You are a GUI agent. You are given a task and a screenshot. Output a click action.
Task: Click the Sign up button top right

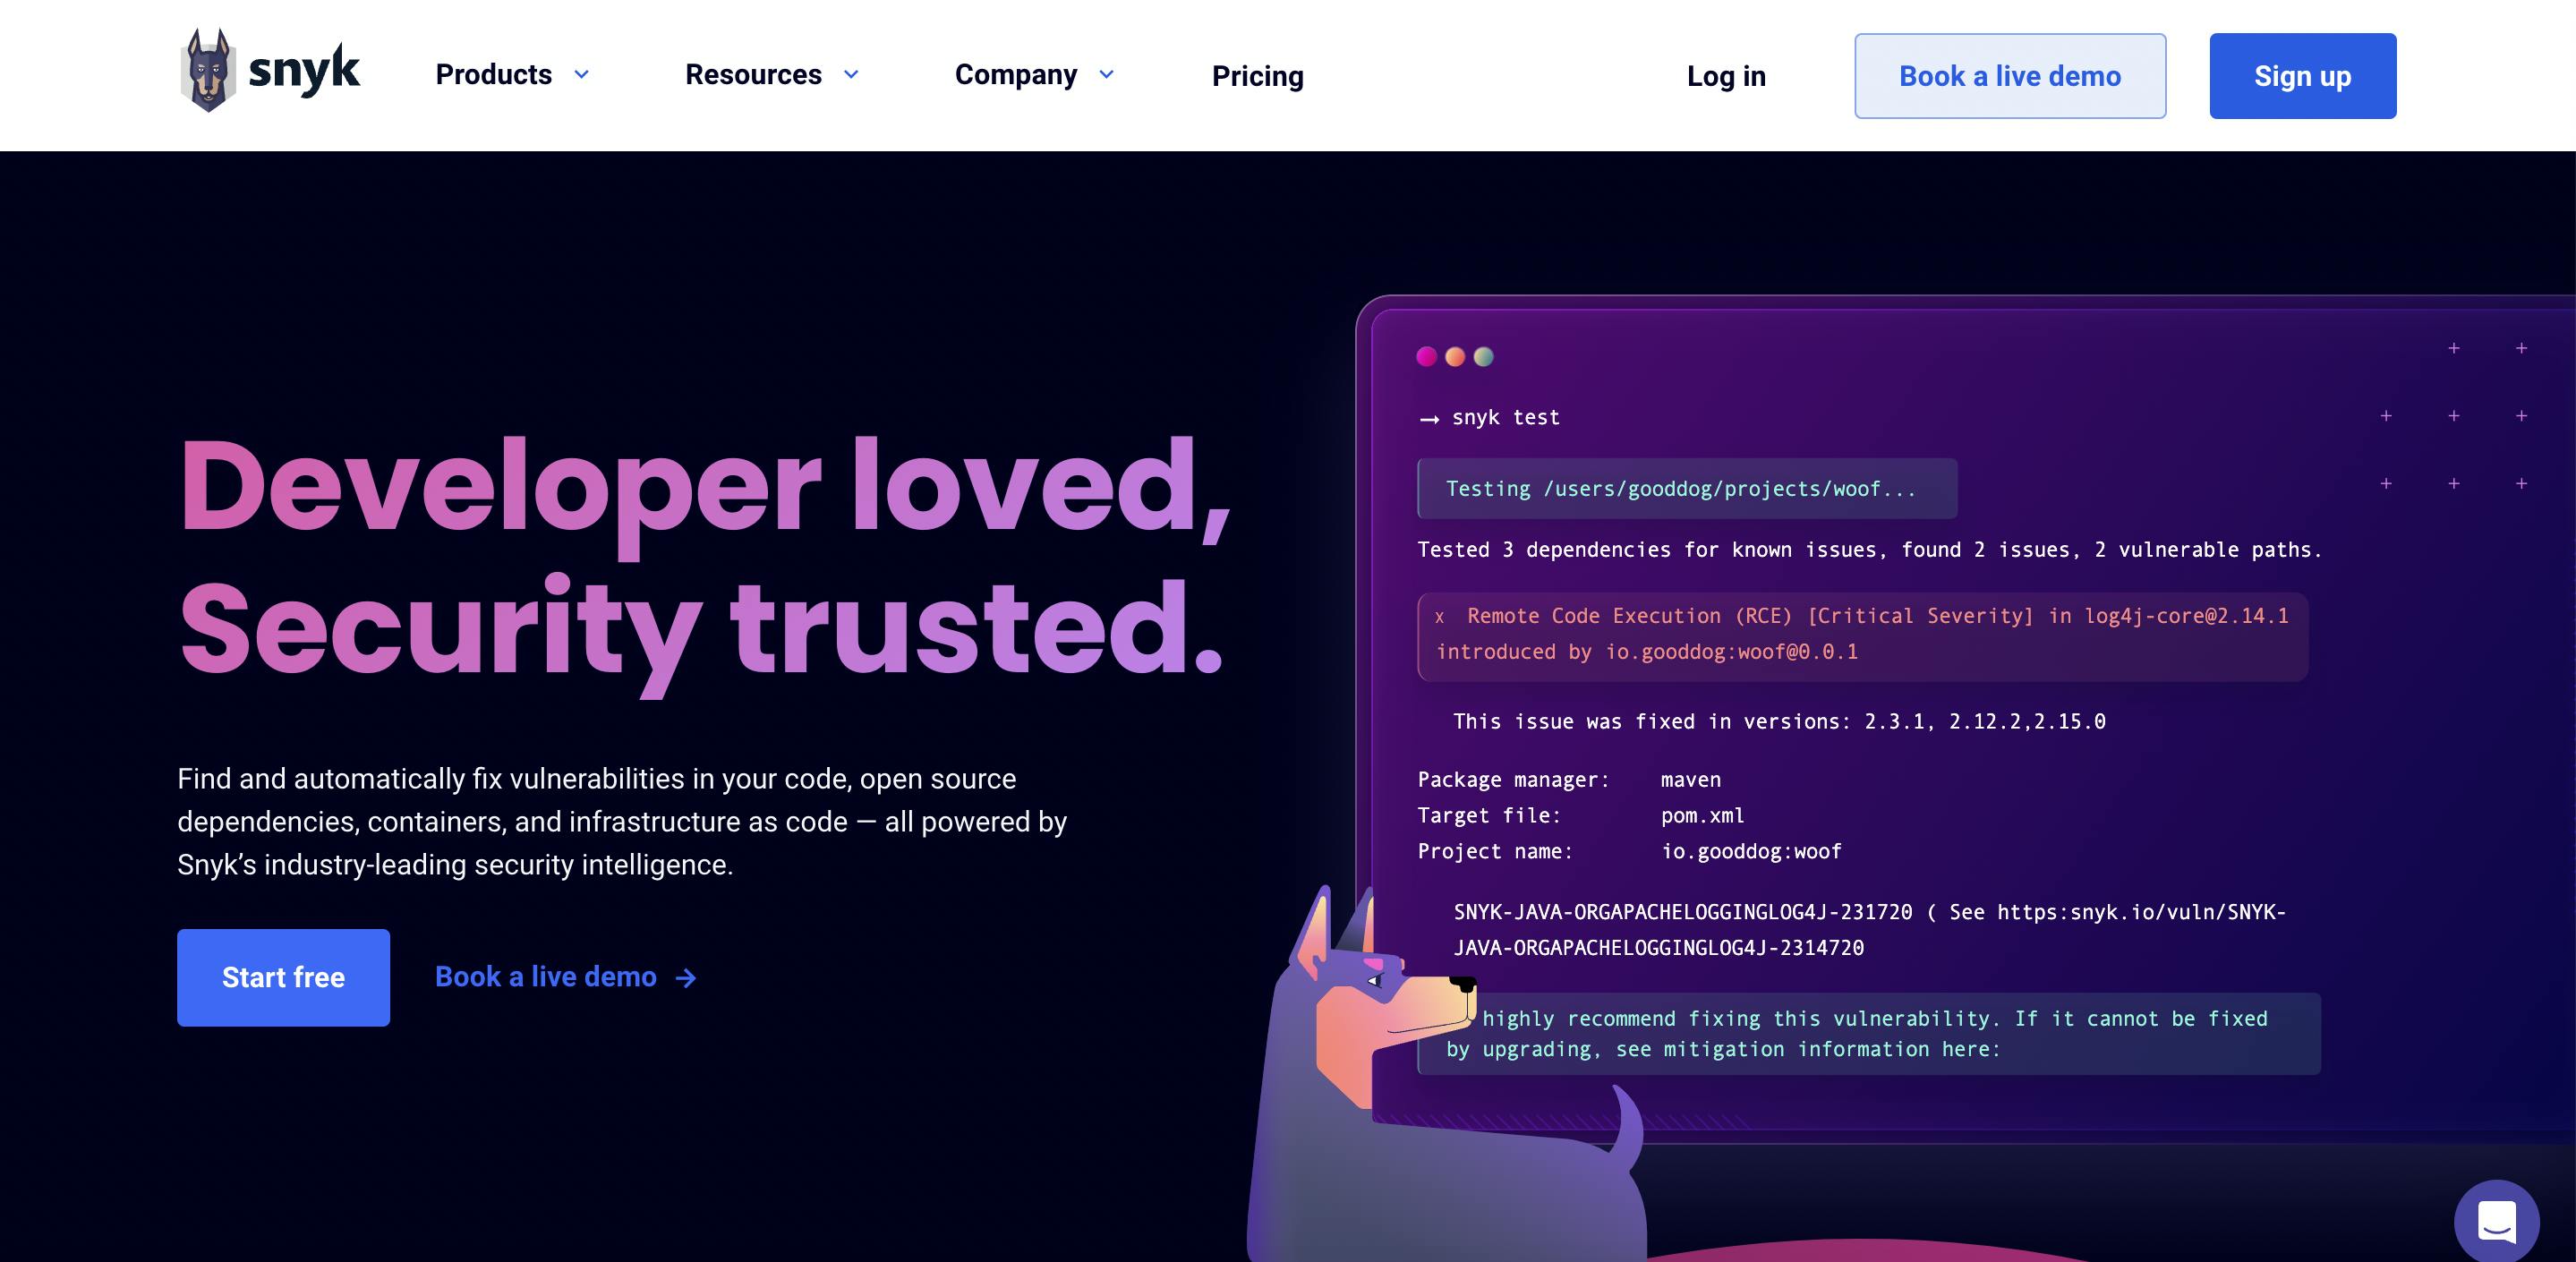pos(2301,75)
